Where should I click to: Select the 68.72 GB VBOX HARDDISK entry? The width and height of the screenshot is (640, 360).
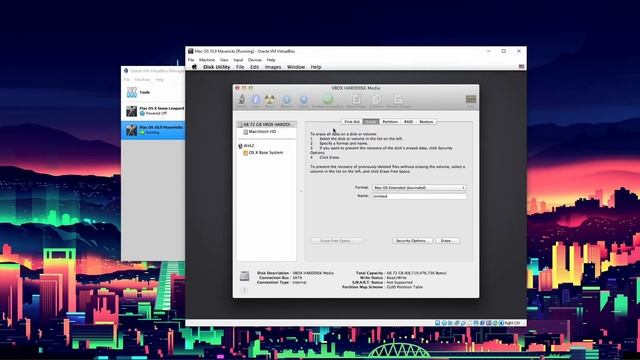[x=266, y=124]
